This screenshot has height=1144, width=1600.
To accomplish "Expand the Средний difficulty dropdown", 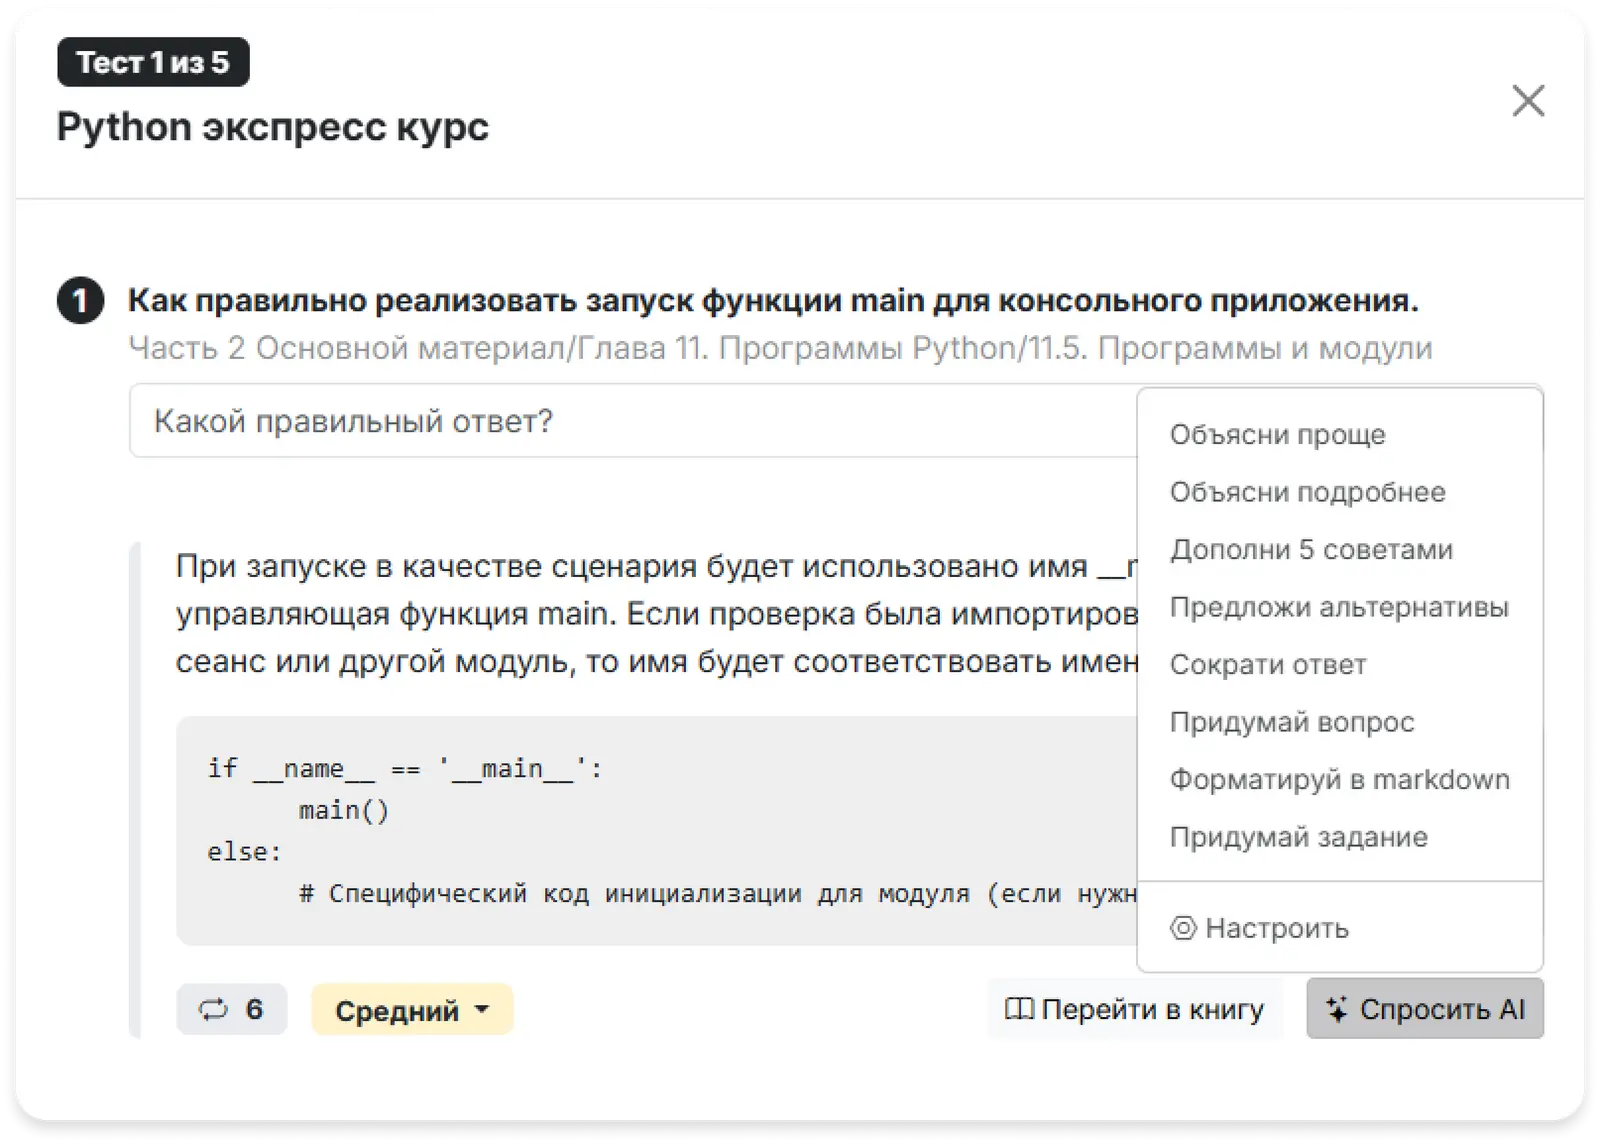I will [412, 1010].
